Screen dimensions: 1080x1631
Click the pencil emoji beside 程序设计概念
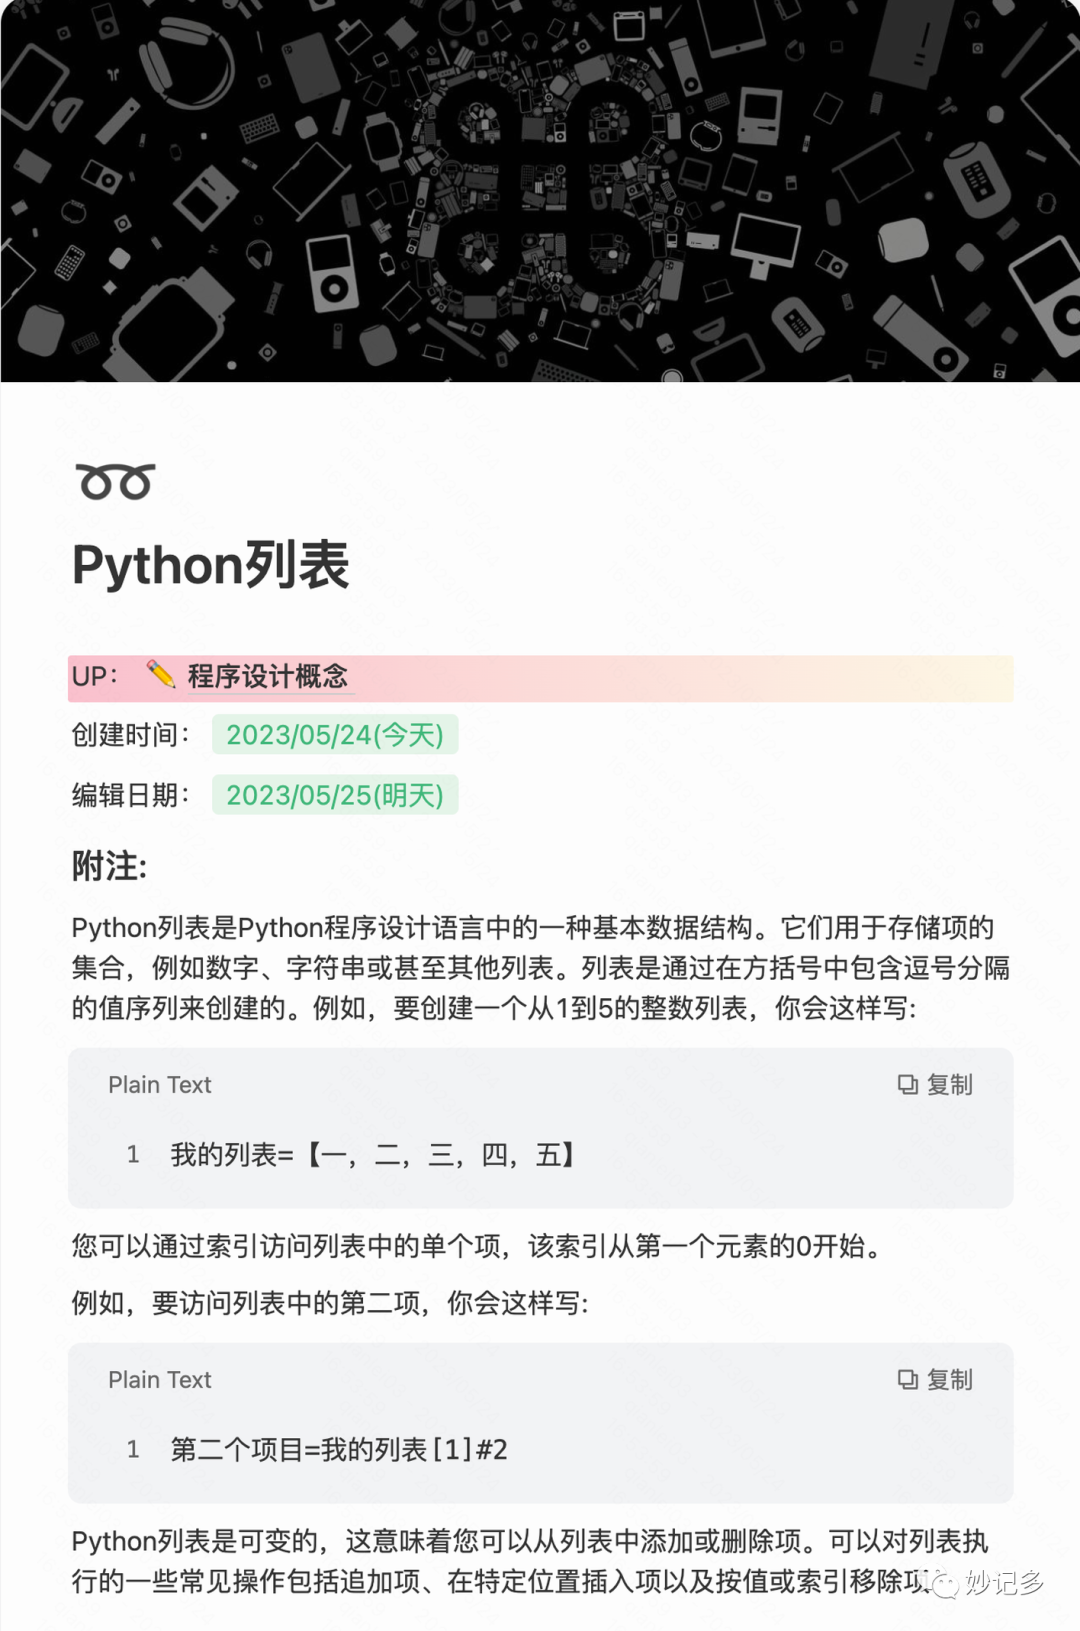pyautogui.click(x=160, y=675)
